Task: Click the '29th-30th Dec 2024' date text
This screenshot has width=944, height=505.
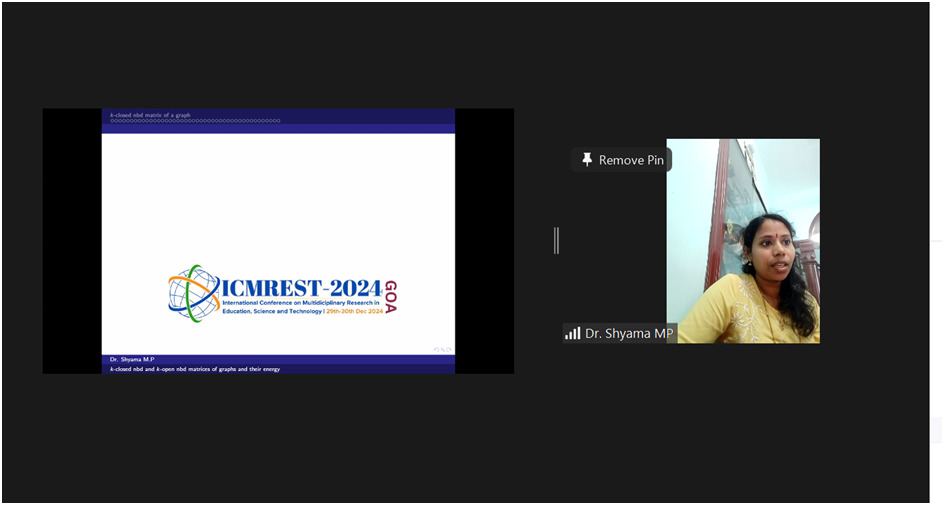Action: (355, 312)
